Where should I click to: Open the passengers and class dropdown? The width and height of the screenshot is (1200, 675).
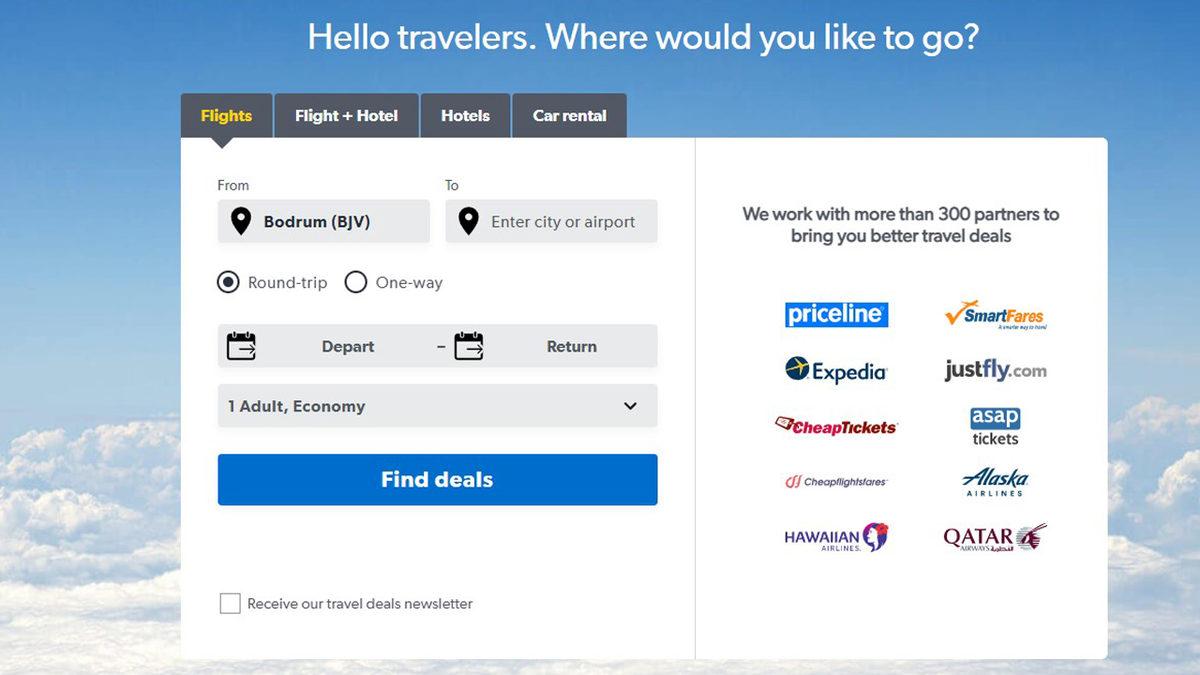(x=437, y=406)
